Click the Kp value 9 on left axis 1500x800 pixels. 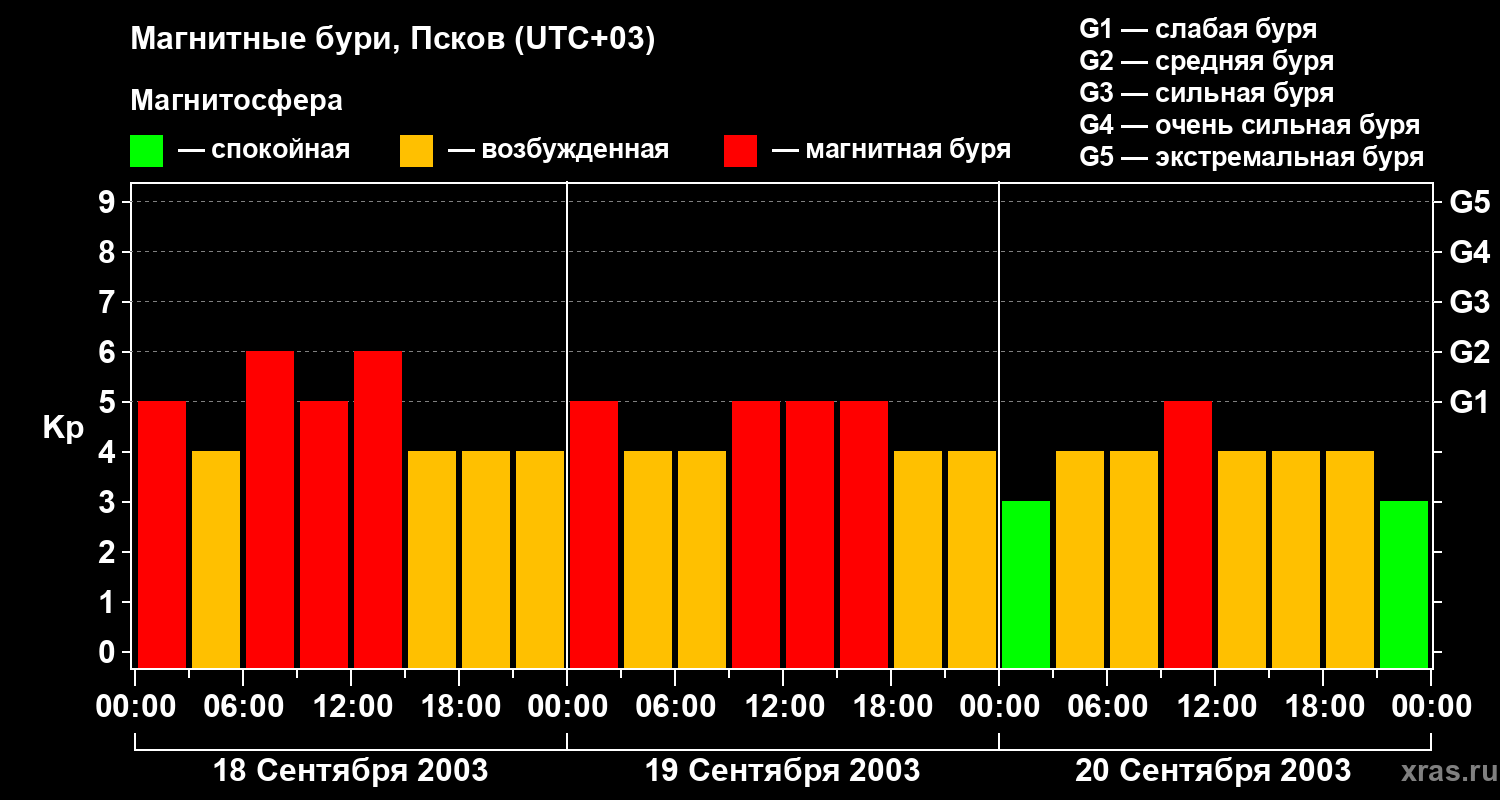(x=108, y=202)
